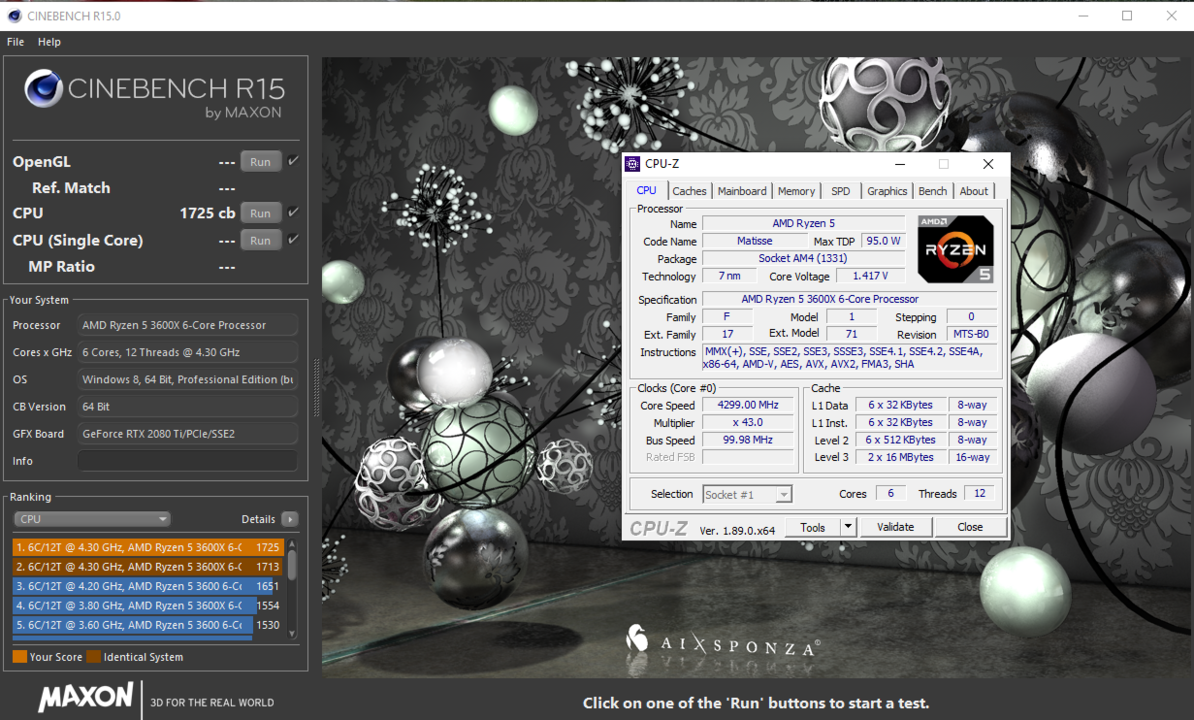Switch to CPU-Z Memory tab

pyautogui.click(x=797, y=191)
